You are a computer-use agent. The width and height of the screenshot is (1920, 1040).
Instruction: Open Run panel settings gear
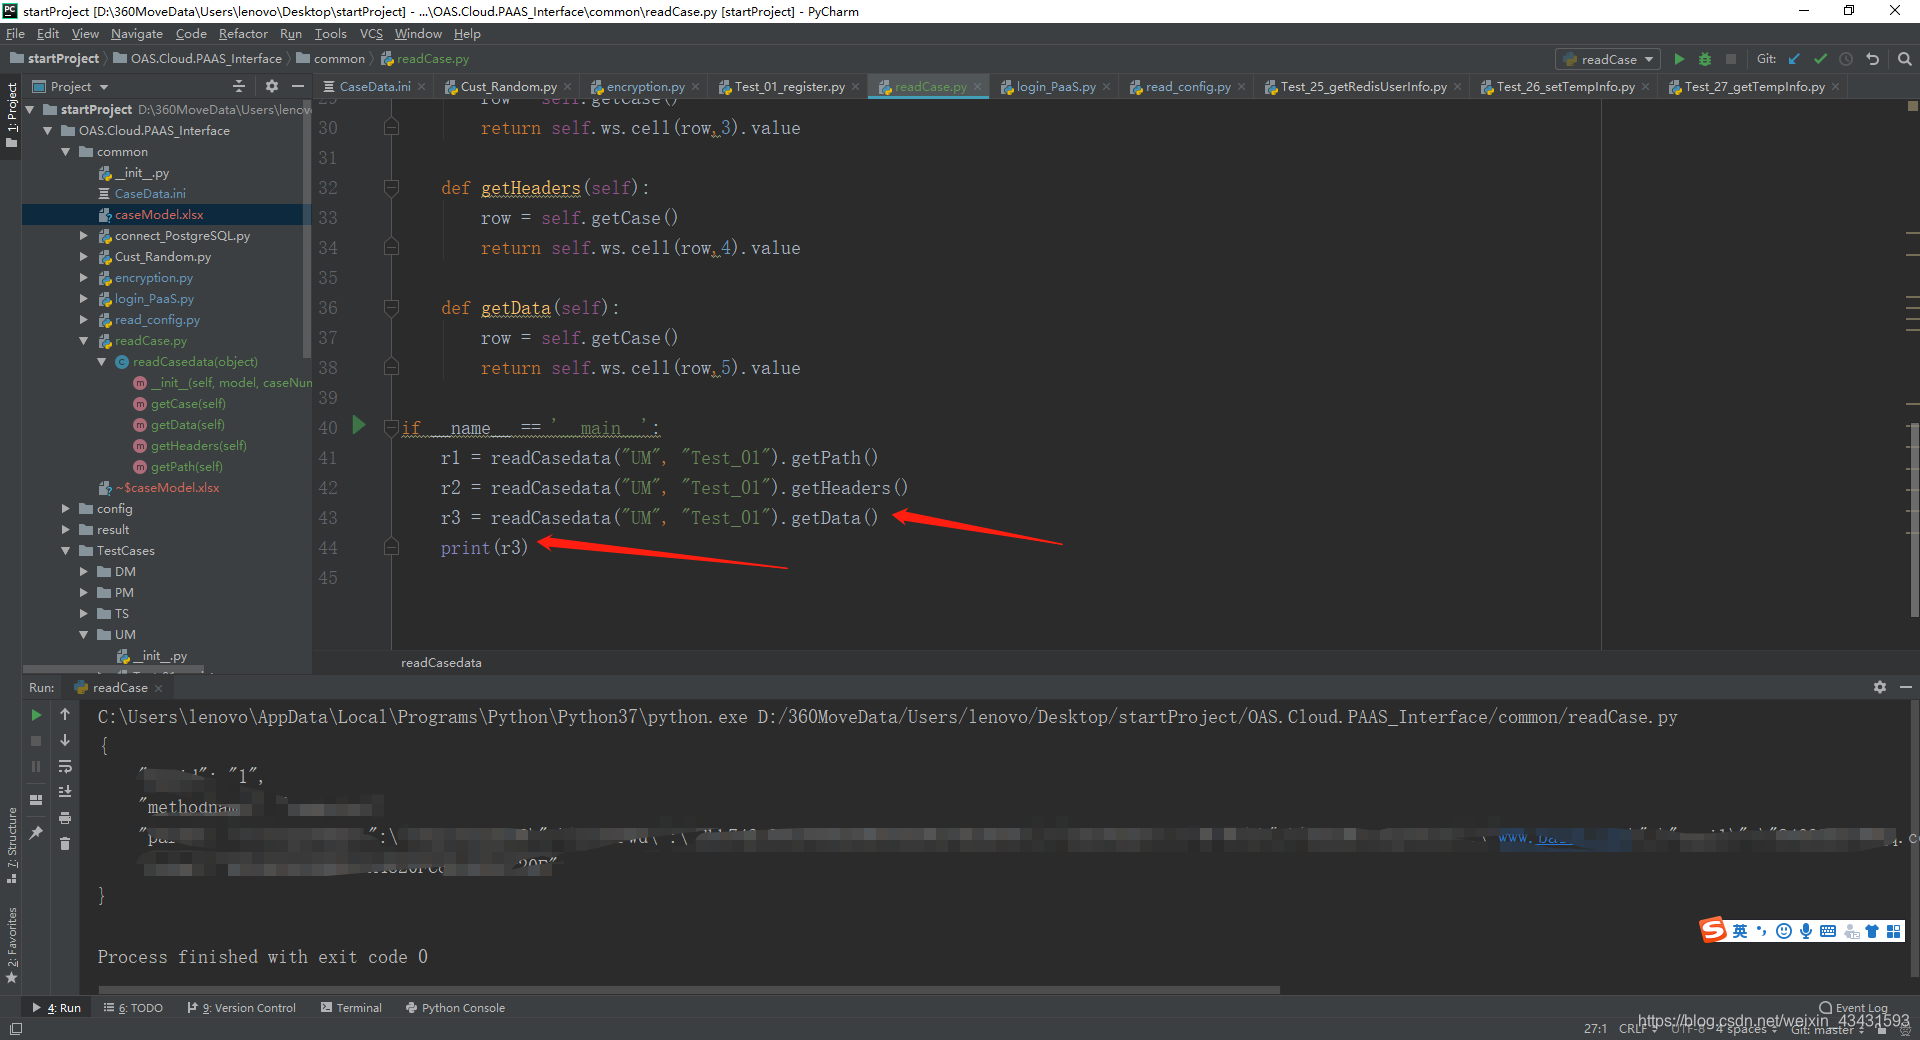(x=1880, y=687)
